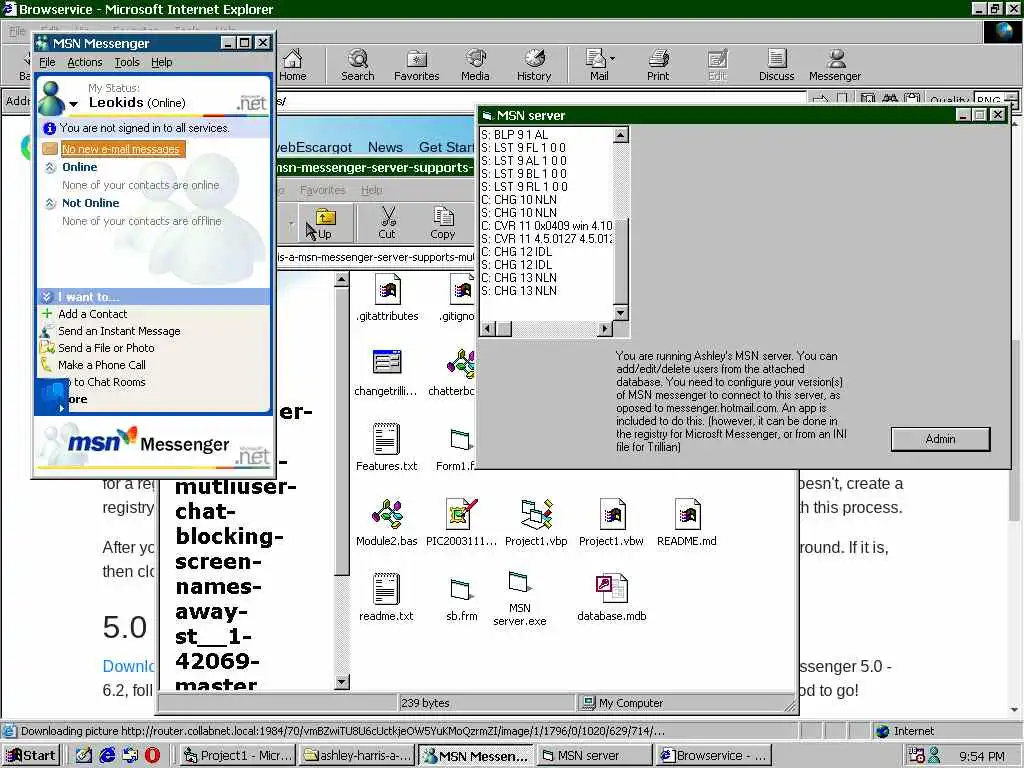Select the database.mdb file icon
The image size is (1024, 768).
611,598
